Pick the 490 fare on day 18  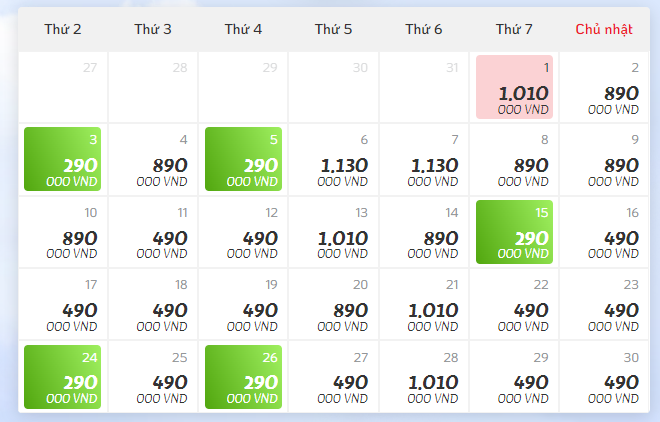click(x=153, y=305)
